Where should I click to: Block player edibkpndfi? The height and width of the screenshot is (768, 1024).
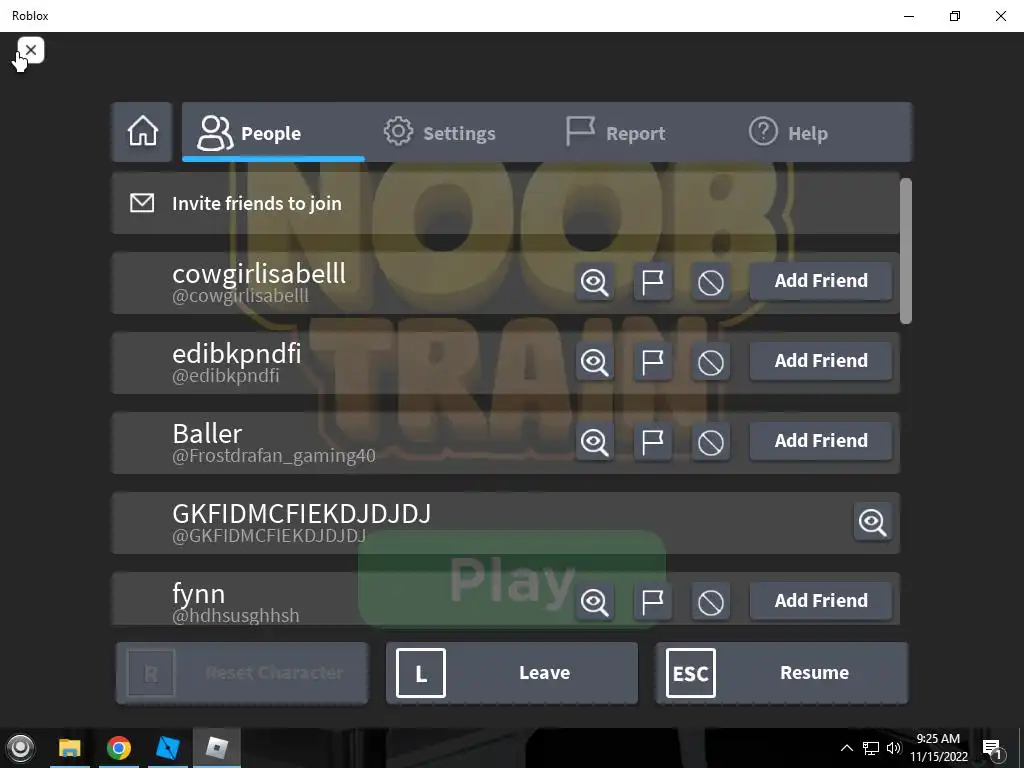(711, 362)
